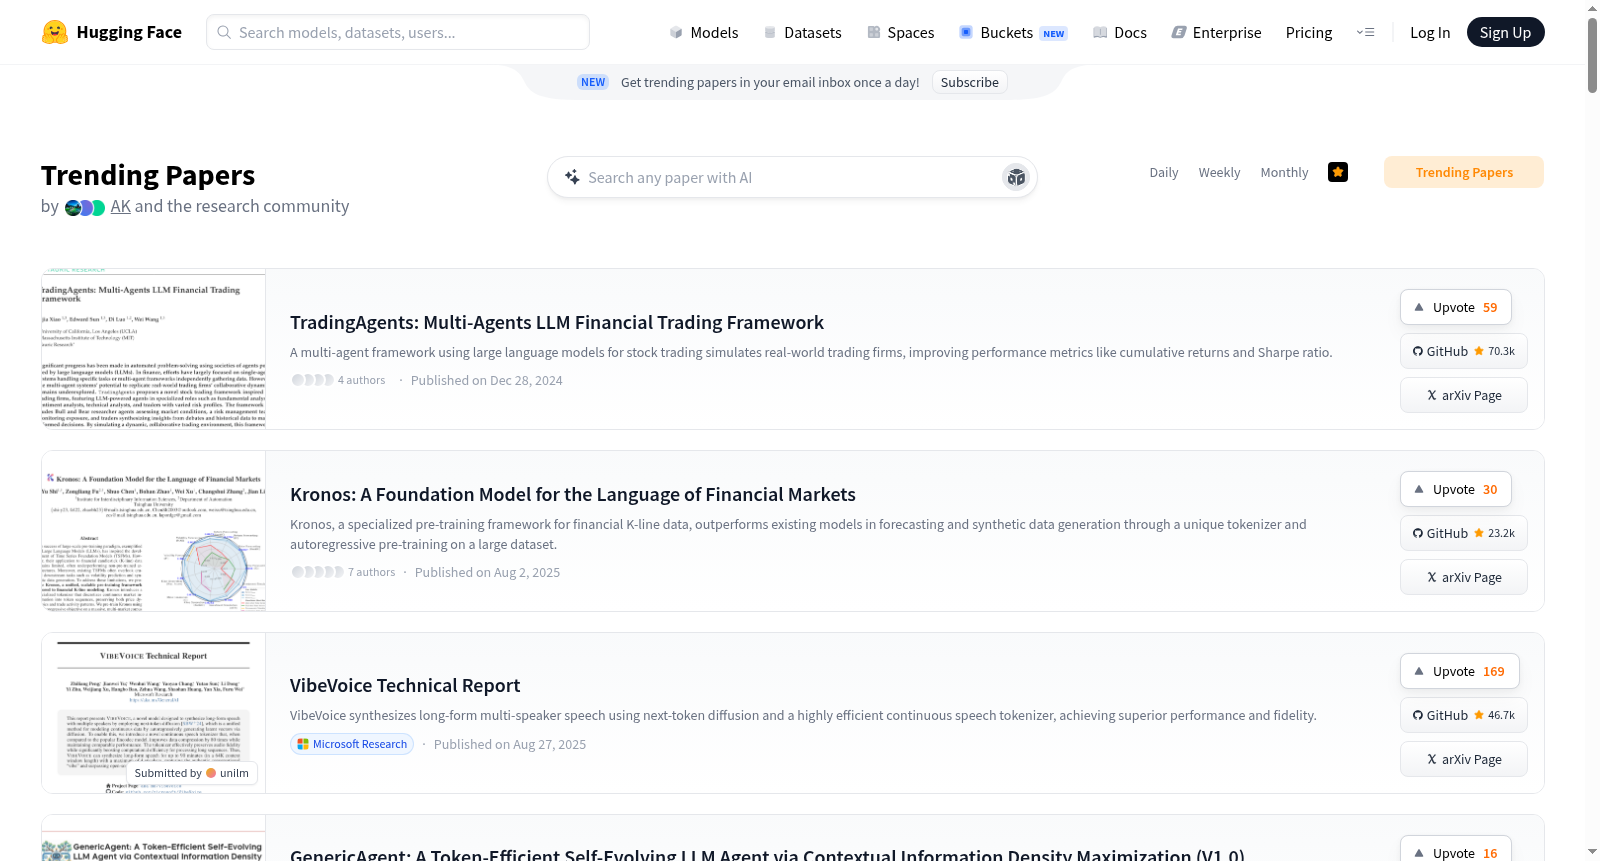This screenshot has height=861, width=1600.
Task: Open the GenericAgent paper title
Action: 767,854
